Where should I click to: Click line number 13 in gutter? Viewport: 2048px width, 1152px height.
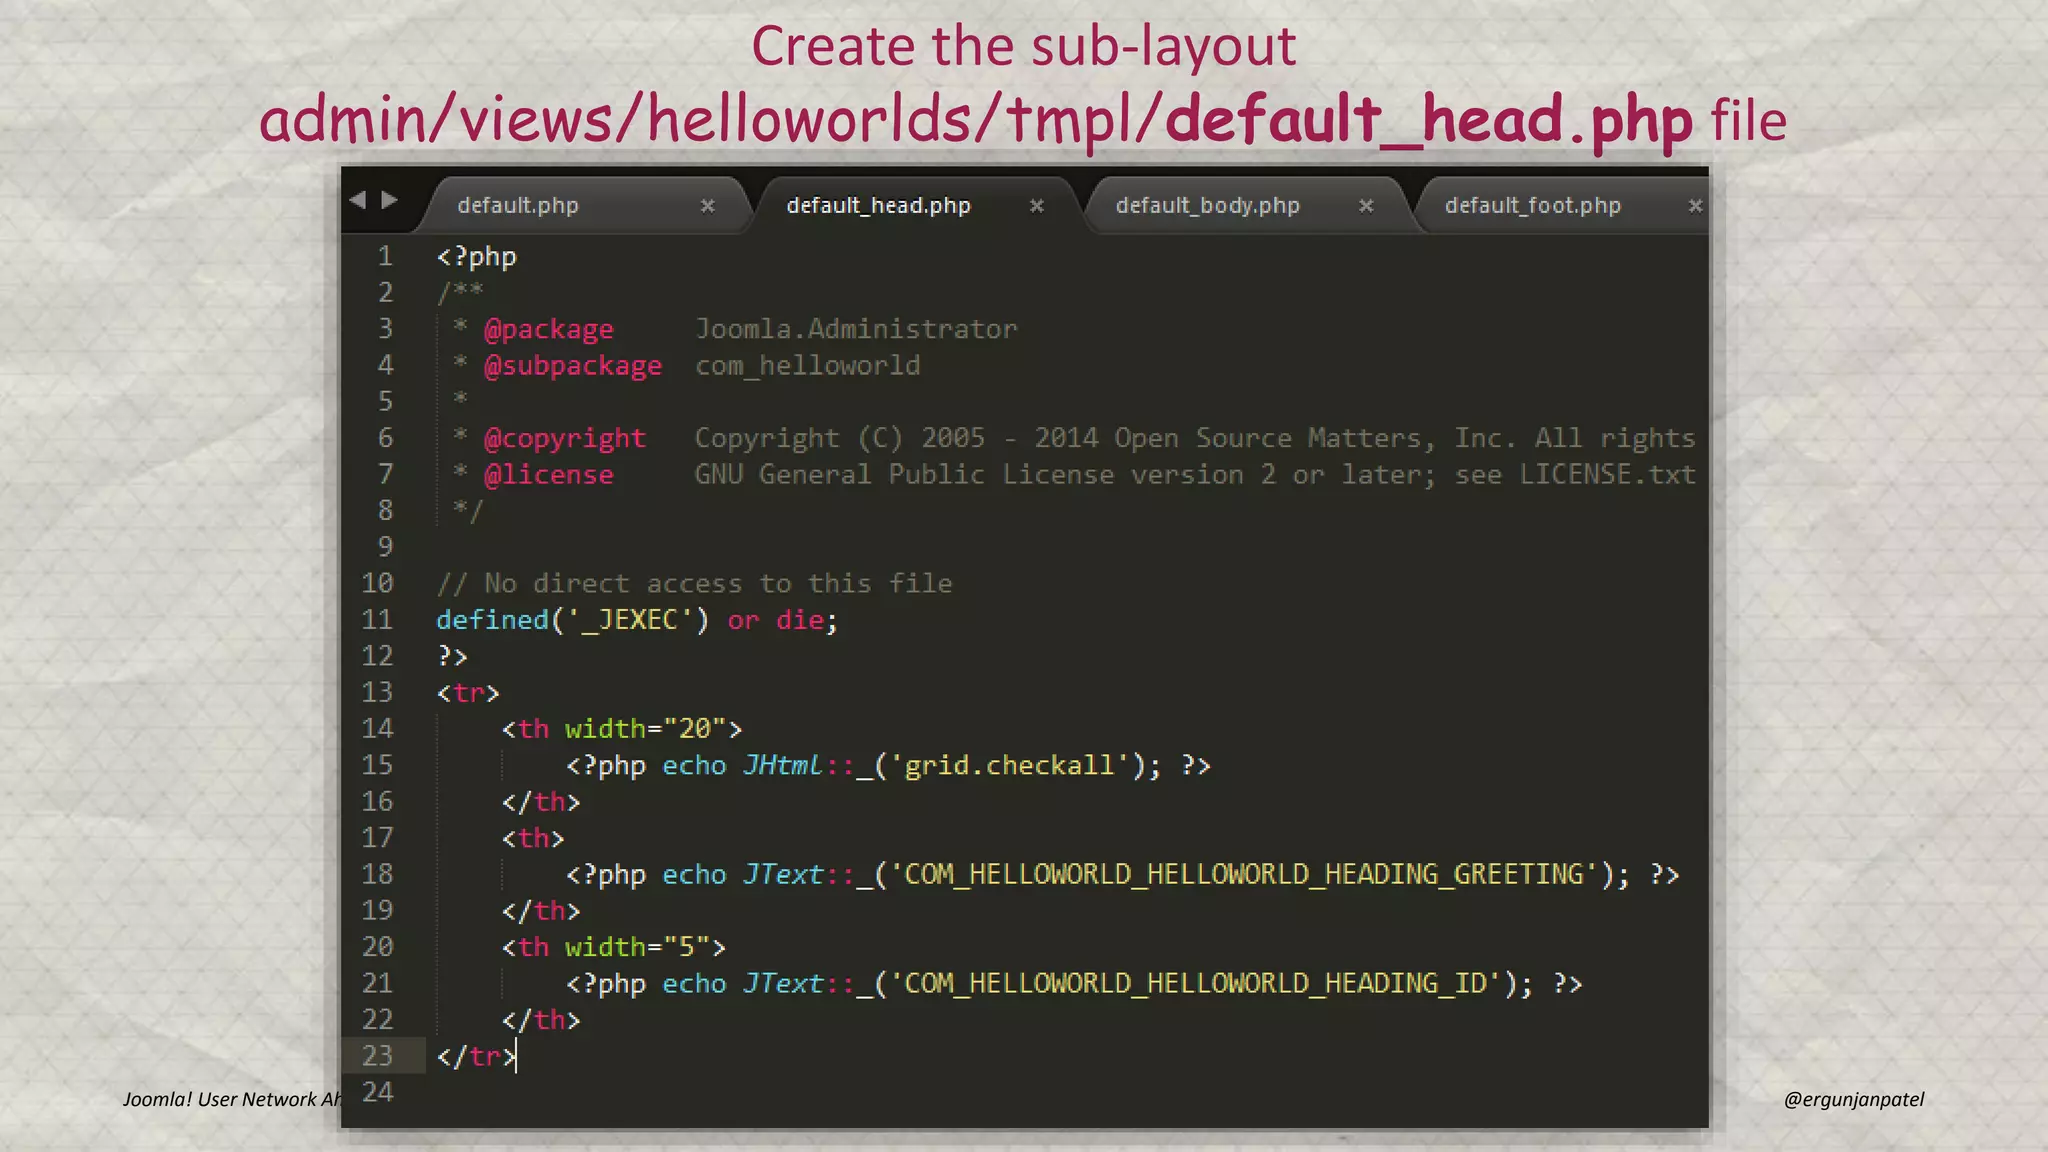coord(377,693)
